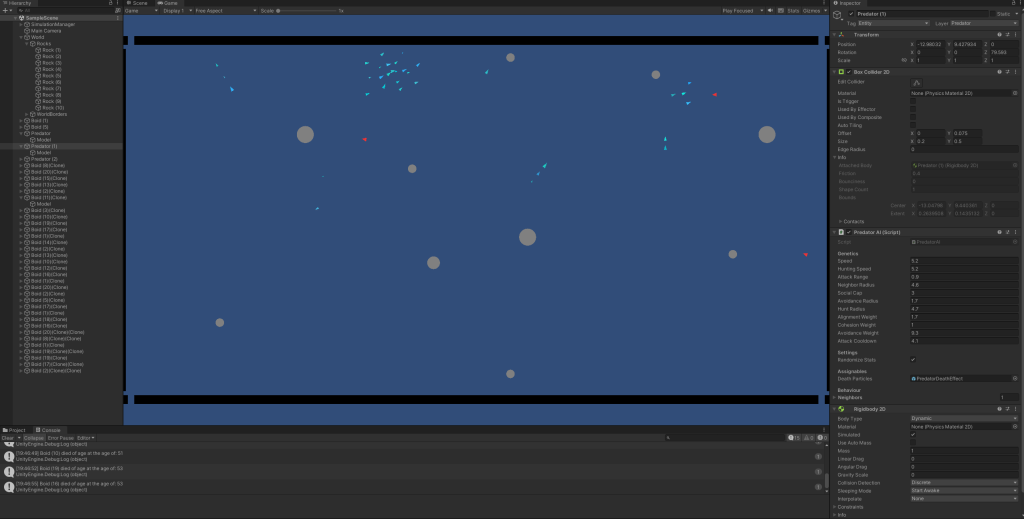The height and width of the screenshot is (519, 1024).
Task: Click the Hierarchy add object plus button
Action: click(5, 10)
